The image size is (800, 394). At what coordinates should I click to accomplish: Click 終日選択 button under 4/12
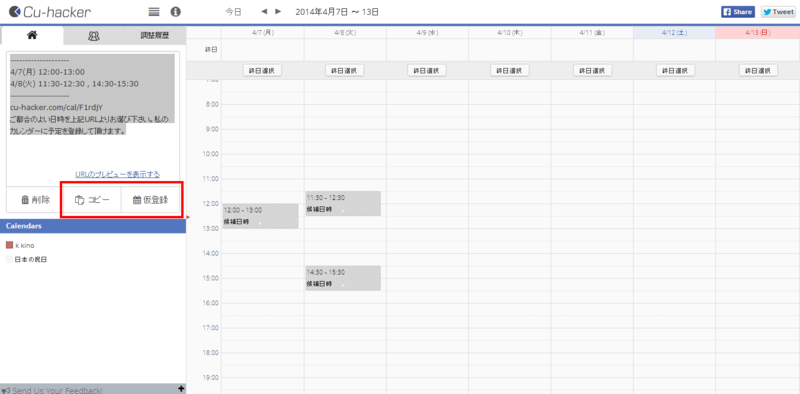click(x=676, y=71)
